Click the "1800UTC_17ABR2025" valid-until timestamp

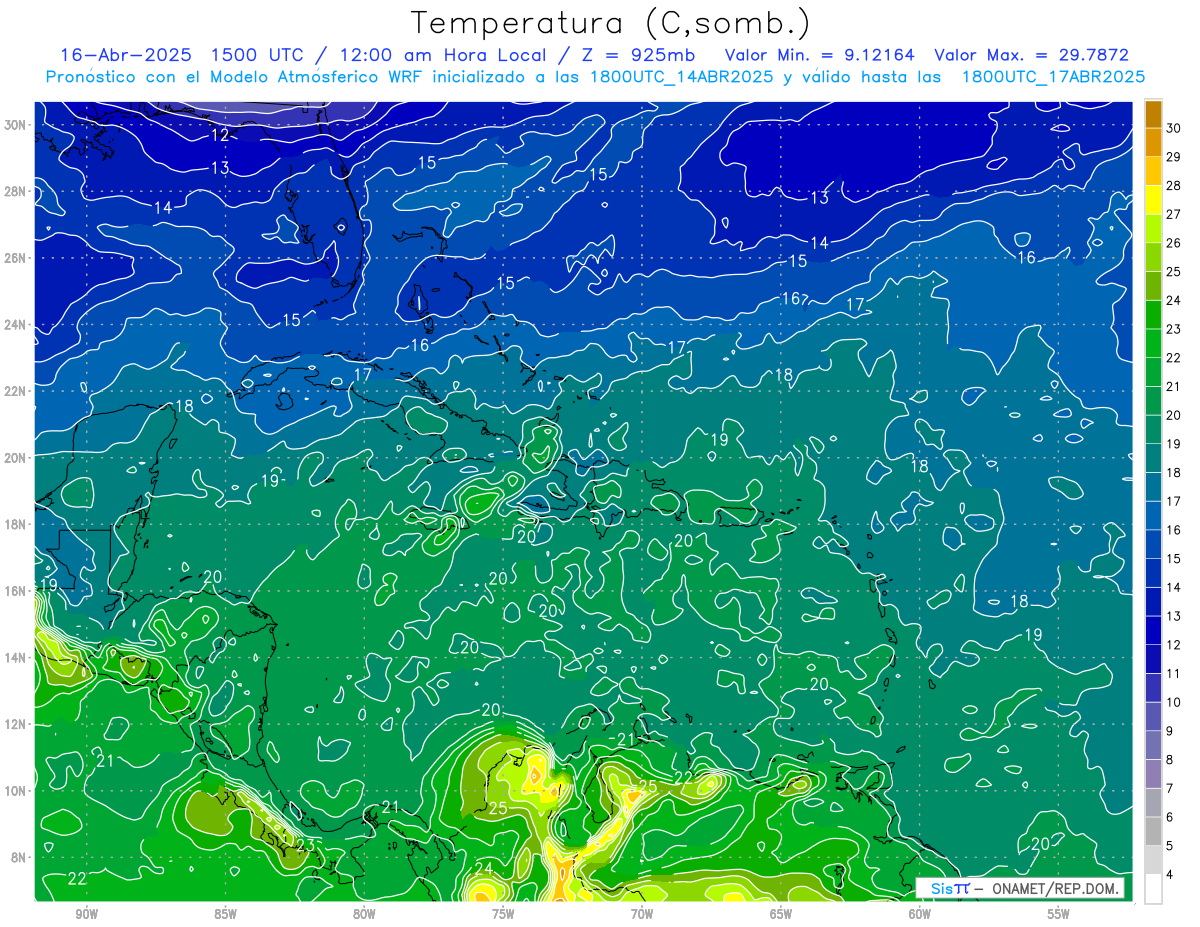[x=1053, y=76]
